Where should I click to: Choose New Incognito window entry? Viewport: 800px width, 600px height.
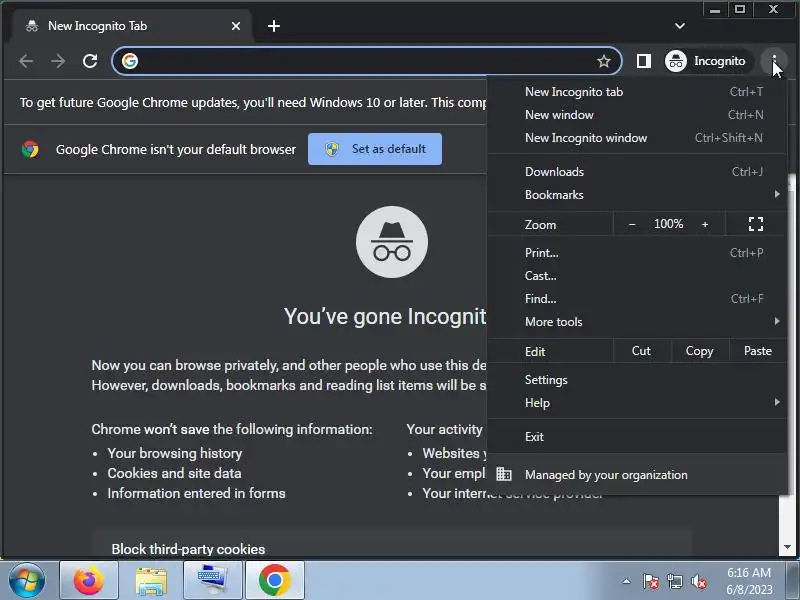click(x=637, y=138)
